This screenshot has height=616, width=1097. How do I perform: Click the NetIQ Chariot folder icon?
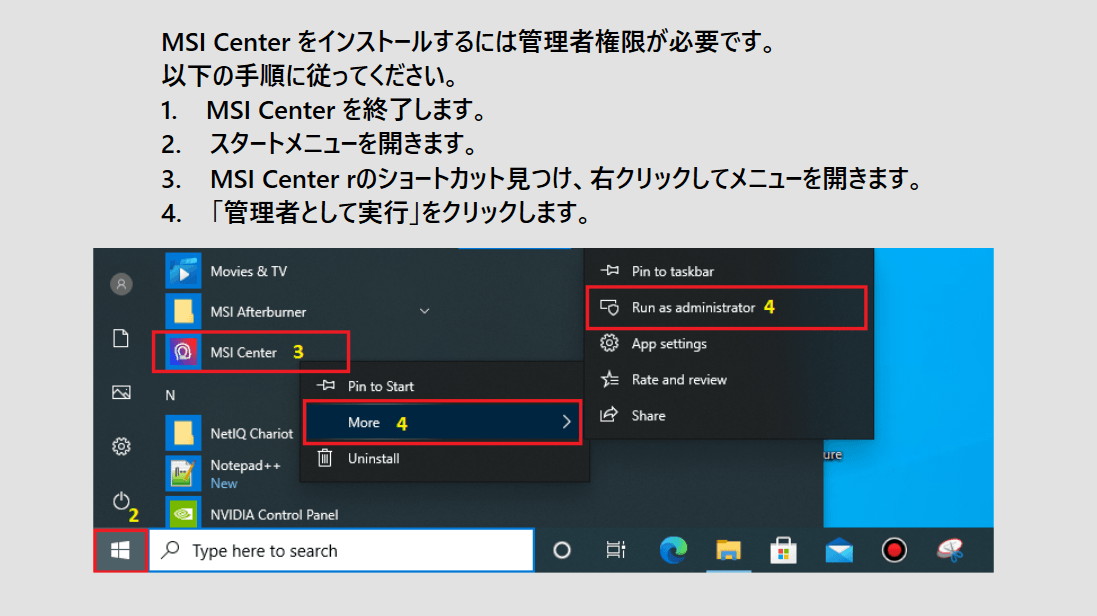183,433
